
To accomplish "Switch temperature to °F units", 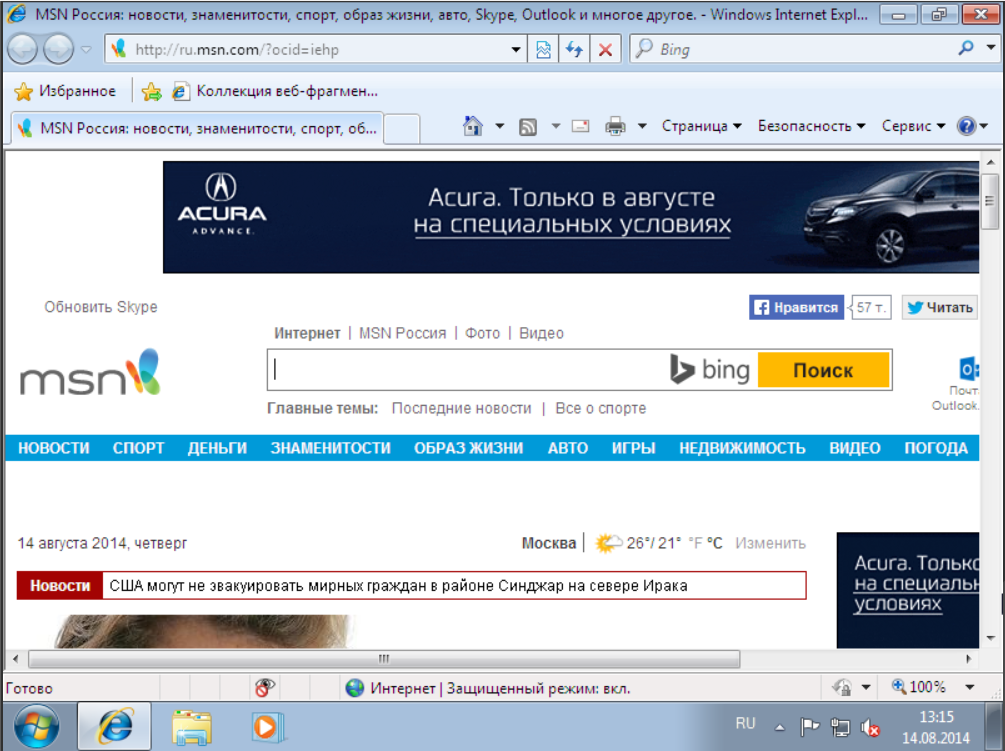I will pyautogui.click(x=695, y=543).
